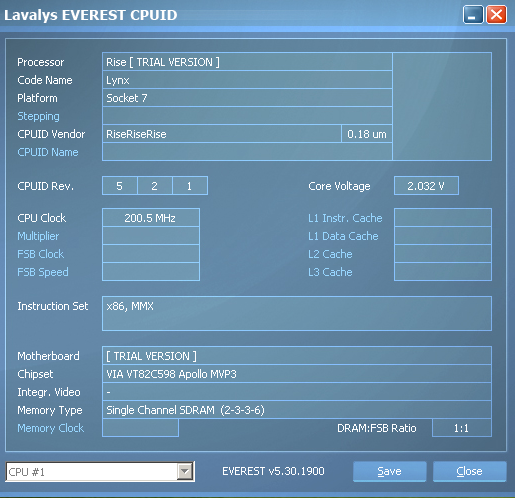Click the Core Voltage value '2.032 V'
515x498 pixels.
426,186
